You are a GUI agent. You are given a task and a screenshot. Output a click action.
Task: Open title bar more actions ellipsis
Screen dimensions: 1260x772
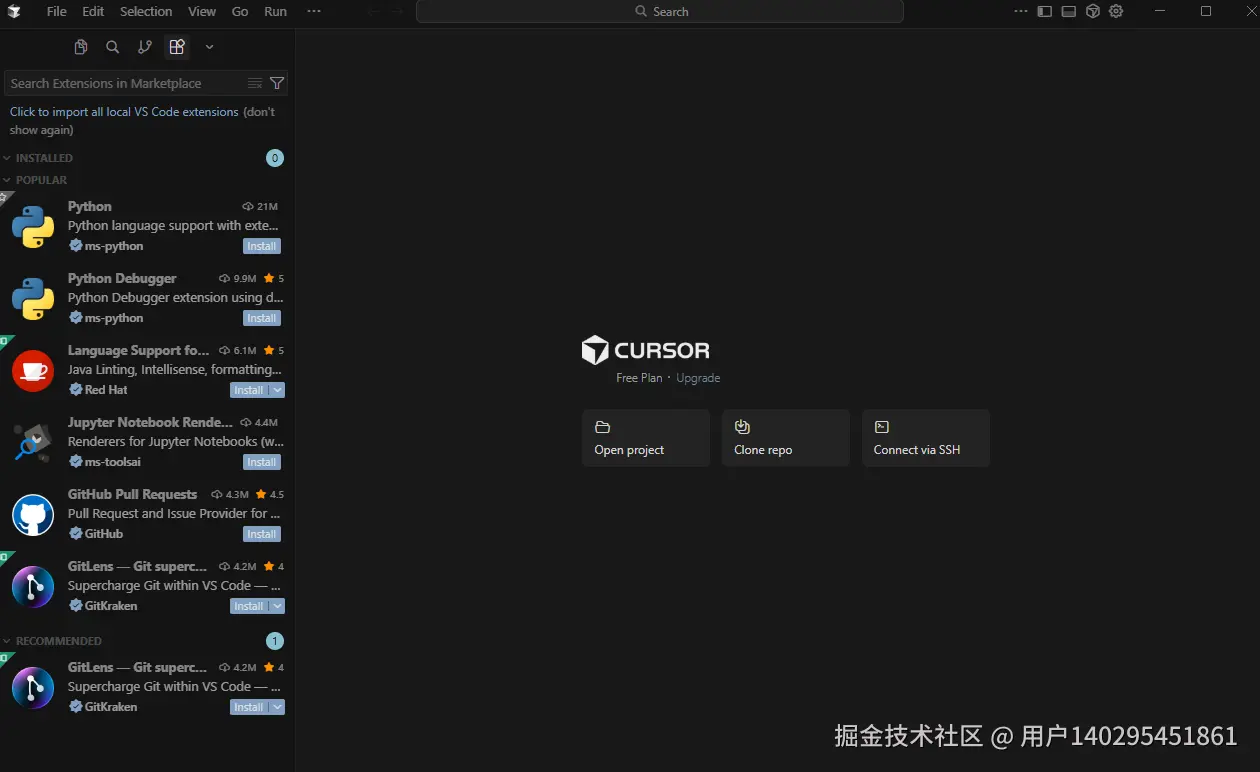(x=1021, y=12)
